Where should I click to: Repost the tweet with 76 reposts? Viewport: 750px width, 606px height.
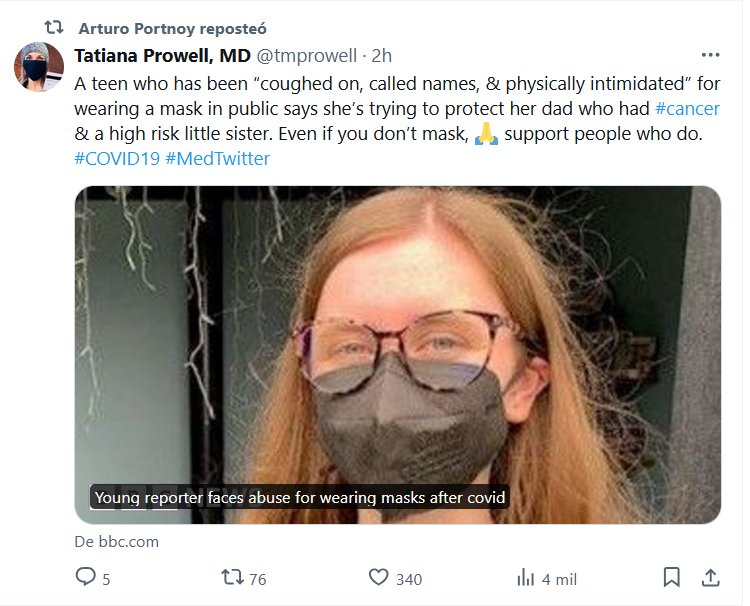tap(232, 578)
